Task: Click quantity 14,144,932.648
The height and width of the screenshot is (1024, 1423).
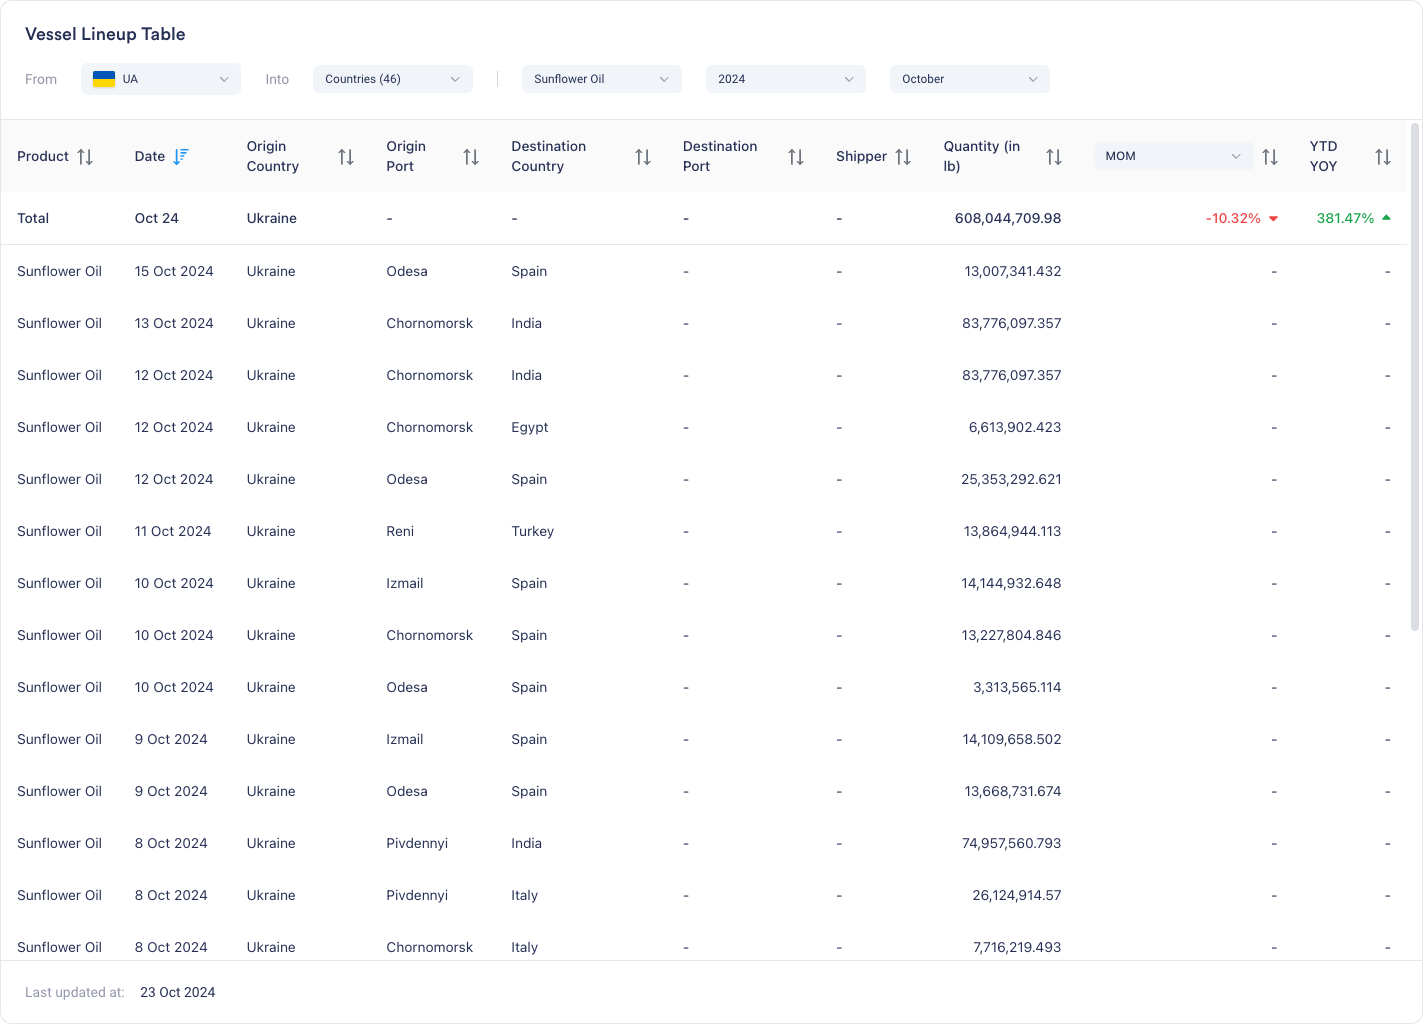Action: point(1011,583)
